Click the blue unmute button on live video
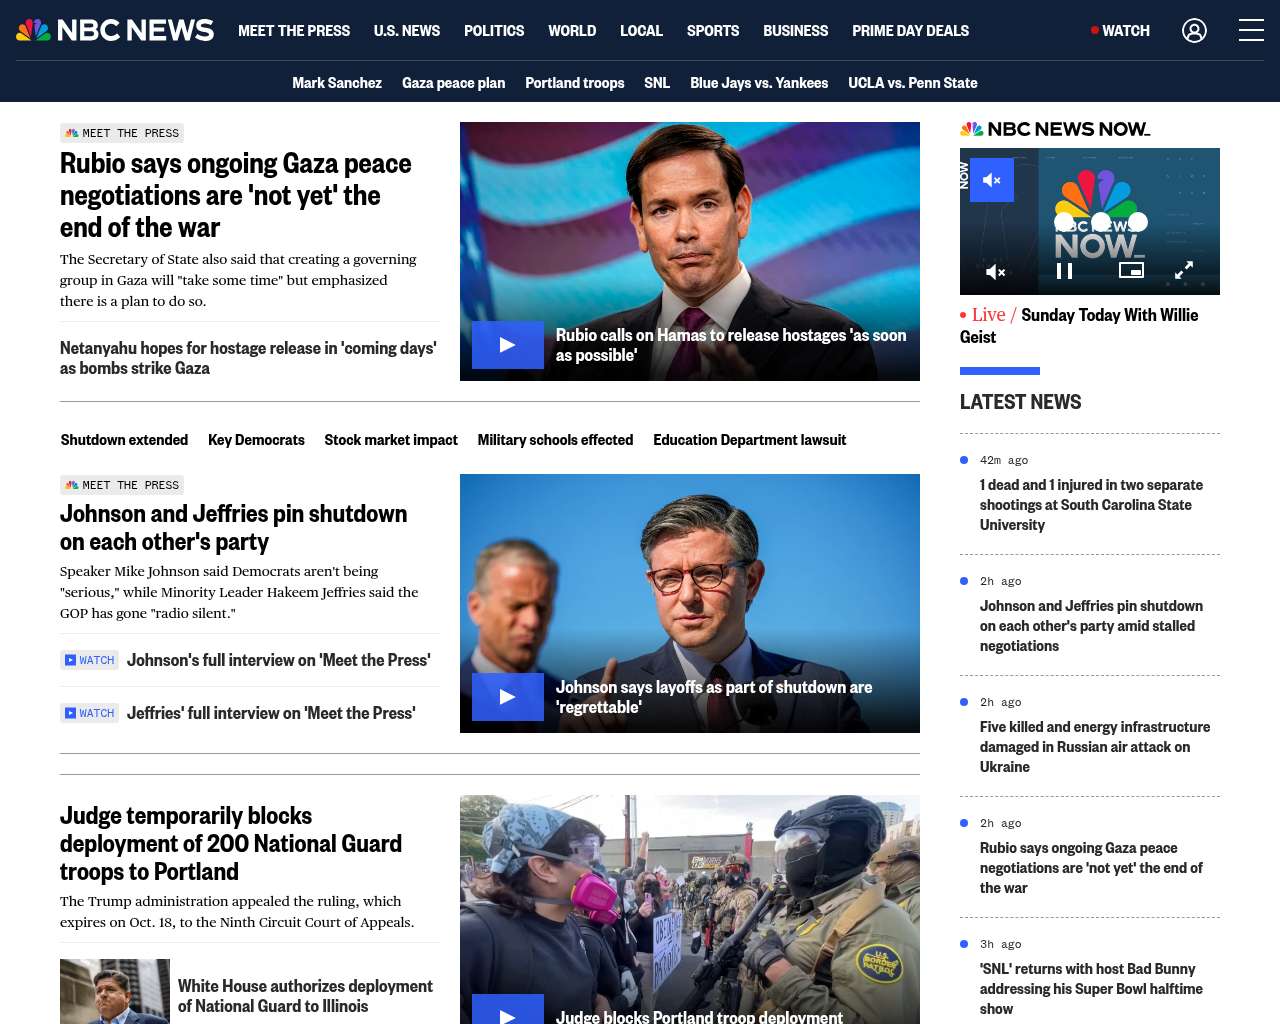Image resolution: width=1280 pixels, height=1024 pixels. 992,180
